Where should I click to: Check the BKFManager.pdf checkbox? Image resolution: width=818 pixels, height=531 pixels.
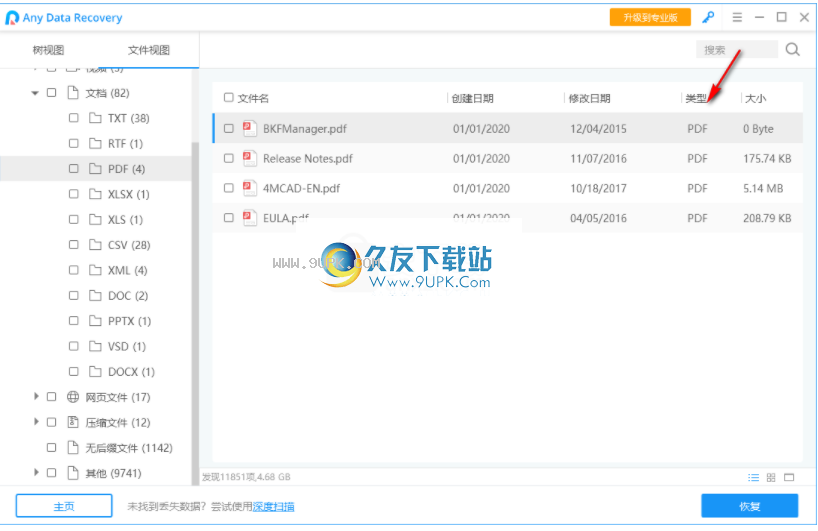tap(228, 128)
